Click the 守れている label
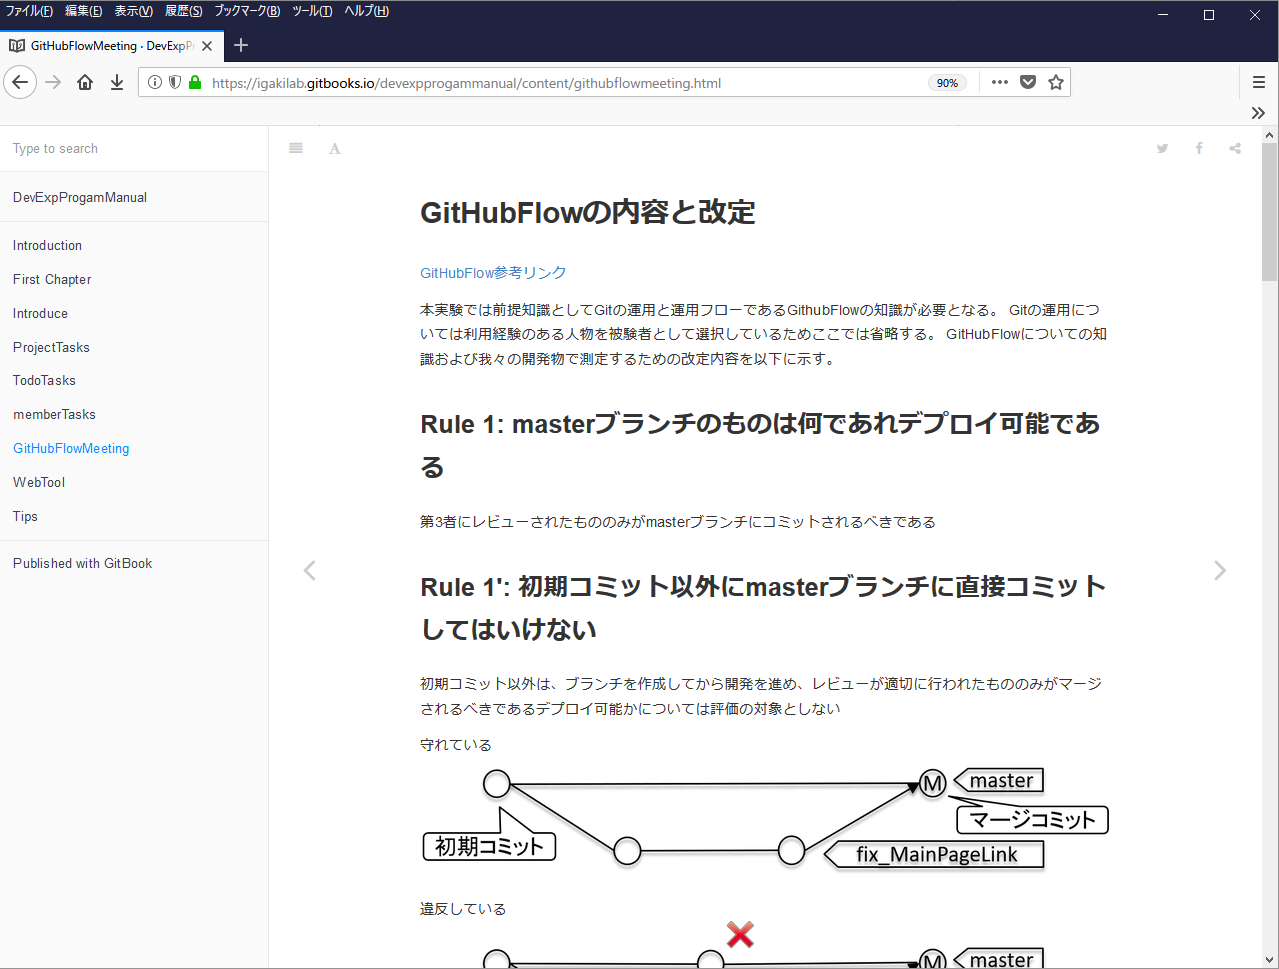Viewport: 1279px width, 969px height. click(456, 745)
